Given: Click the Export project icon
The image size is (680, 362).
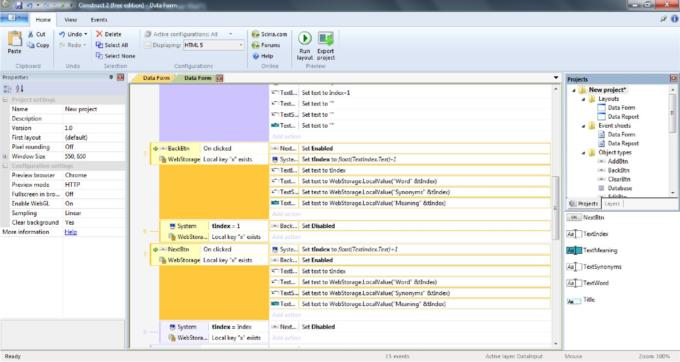Looking at the screenshot, I should point(326,38).
